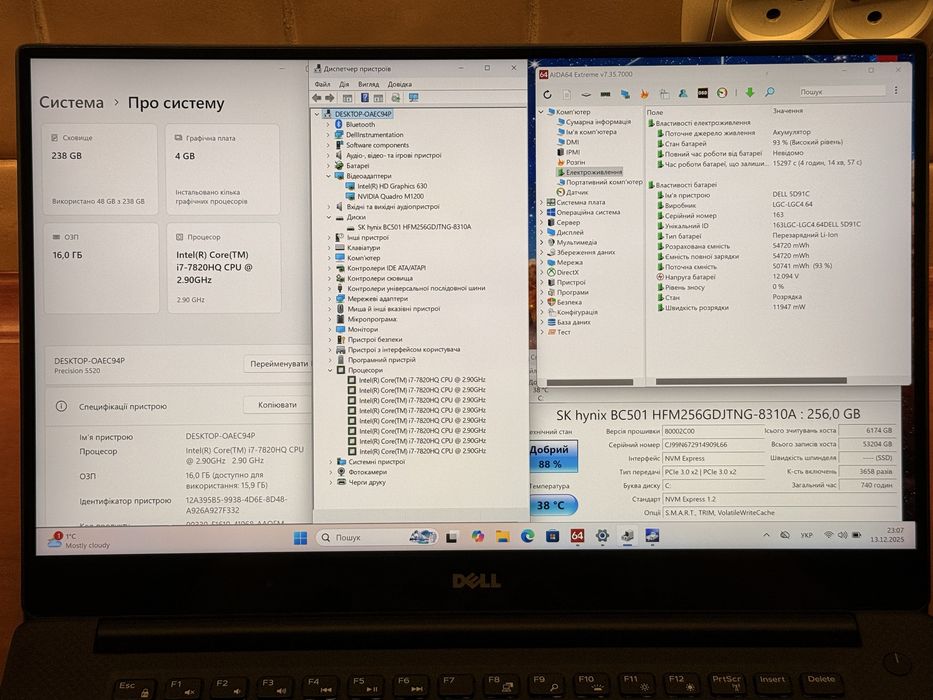Click the AIDA64 gauge benchmark icon
Image resolution: width=933 pixels, height=700 pixels.
722,93
